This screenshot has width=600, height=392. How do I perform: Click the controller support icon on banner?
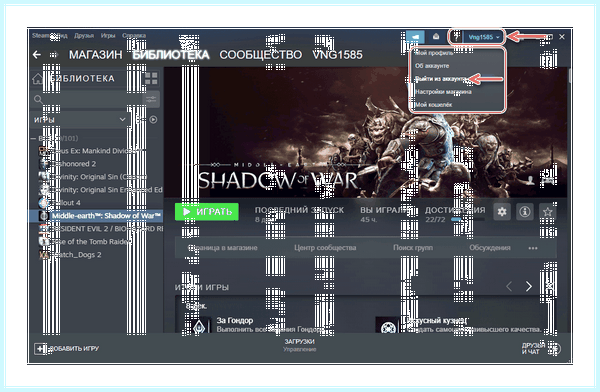tap(549, 180)
